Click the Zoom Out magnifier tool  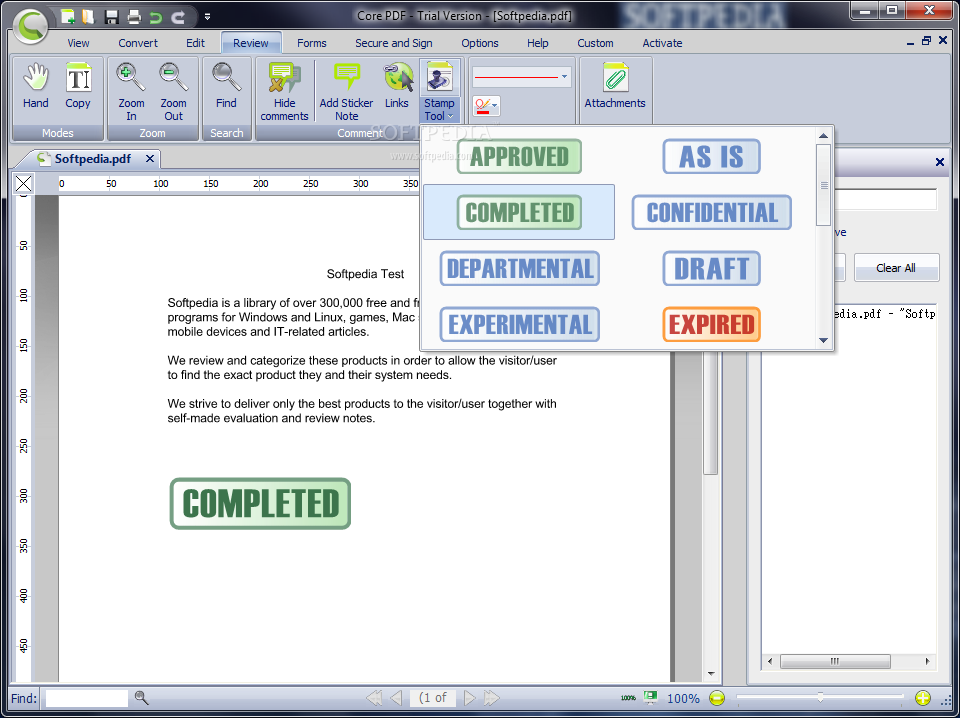[173, 92]
